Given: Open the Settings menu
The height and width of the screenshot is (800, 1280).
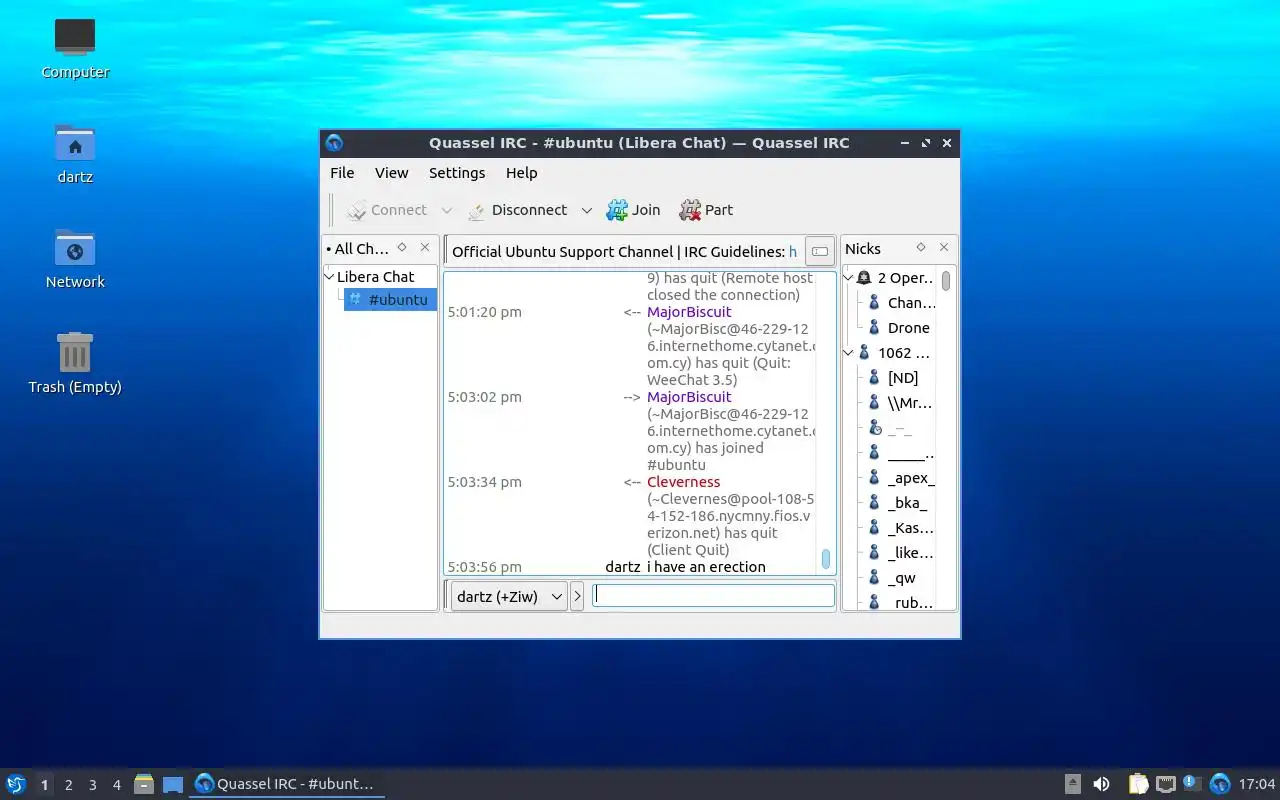Looking at the screenshot, I should 457,173.
